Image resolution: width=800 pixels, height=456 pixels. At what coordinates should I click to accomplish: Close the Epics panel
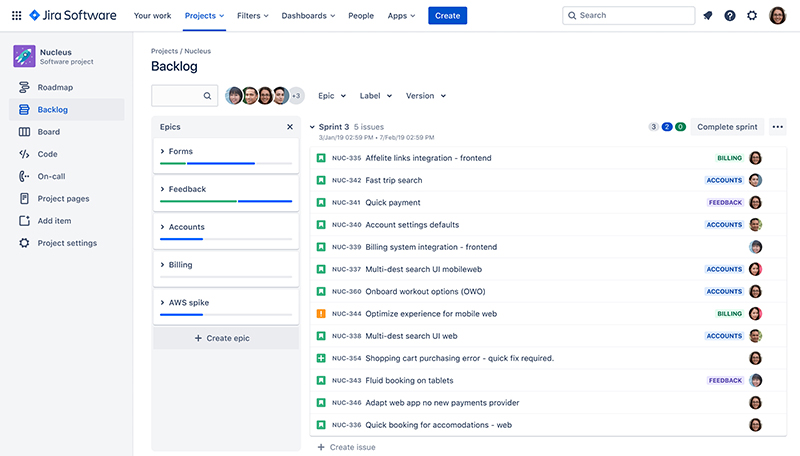tap(290, 127)
